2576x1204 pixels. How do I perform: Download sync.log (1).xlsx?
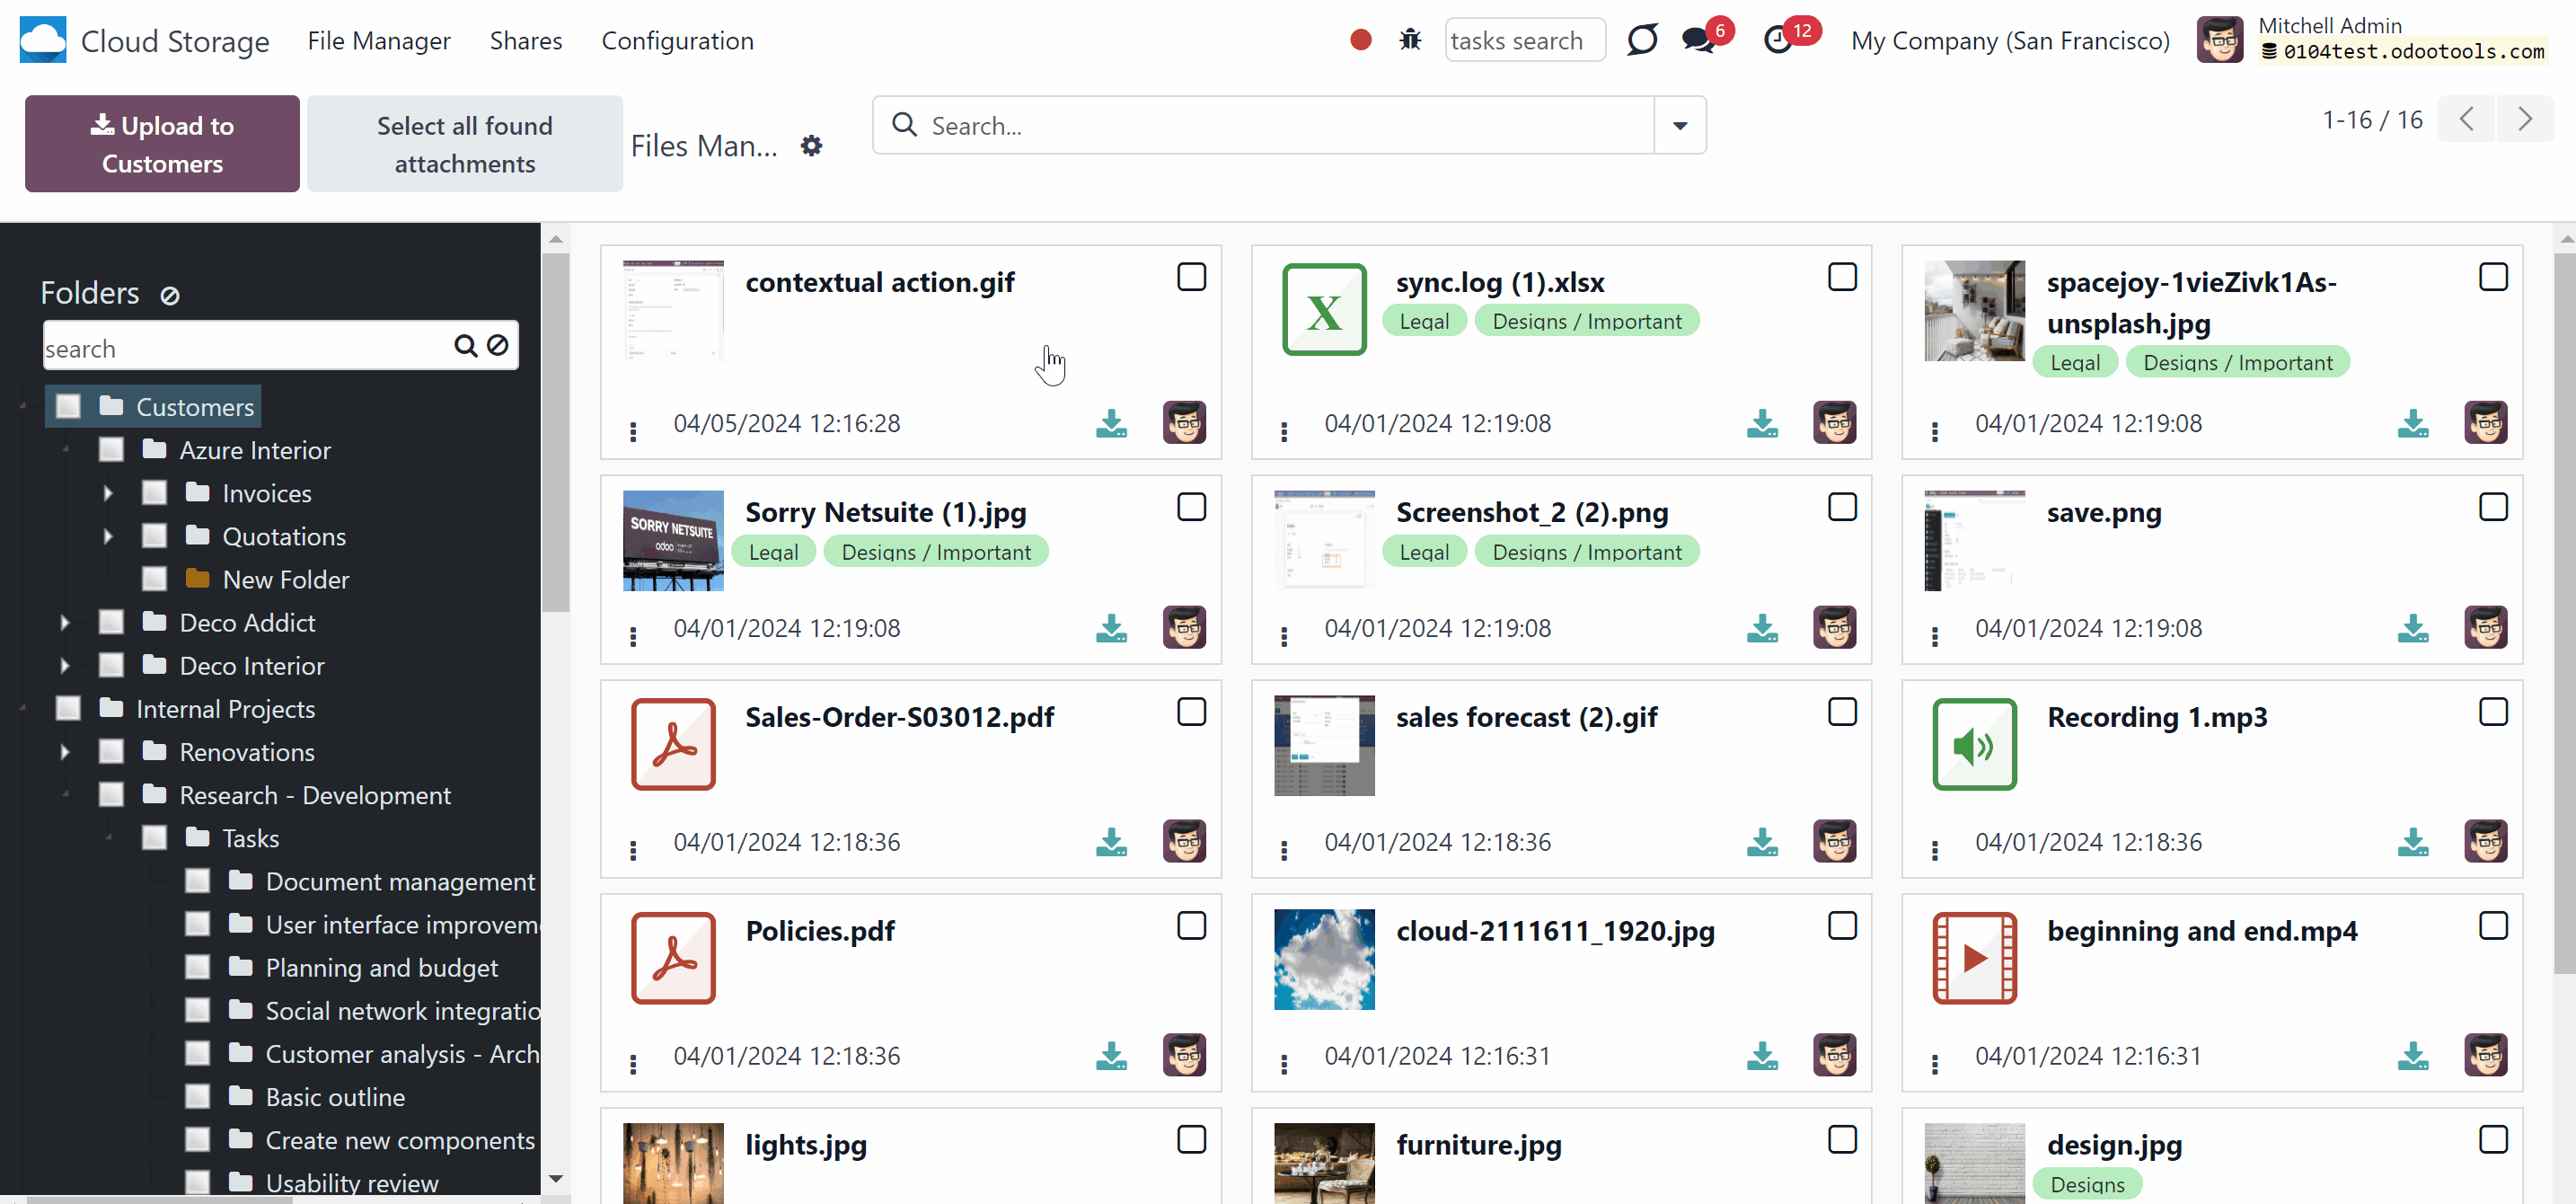[x=1762, y=424]
